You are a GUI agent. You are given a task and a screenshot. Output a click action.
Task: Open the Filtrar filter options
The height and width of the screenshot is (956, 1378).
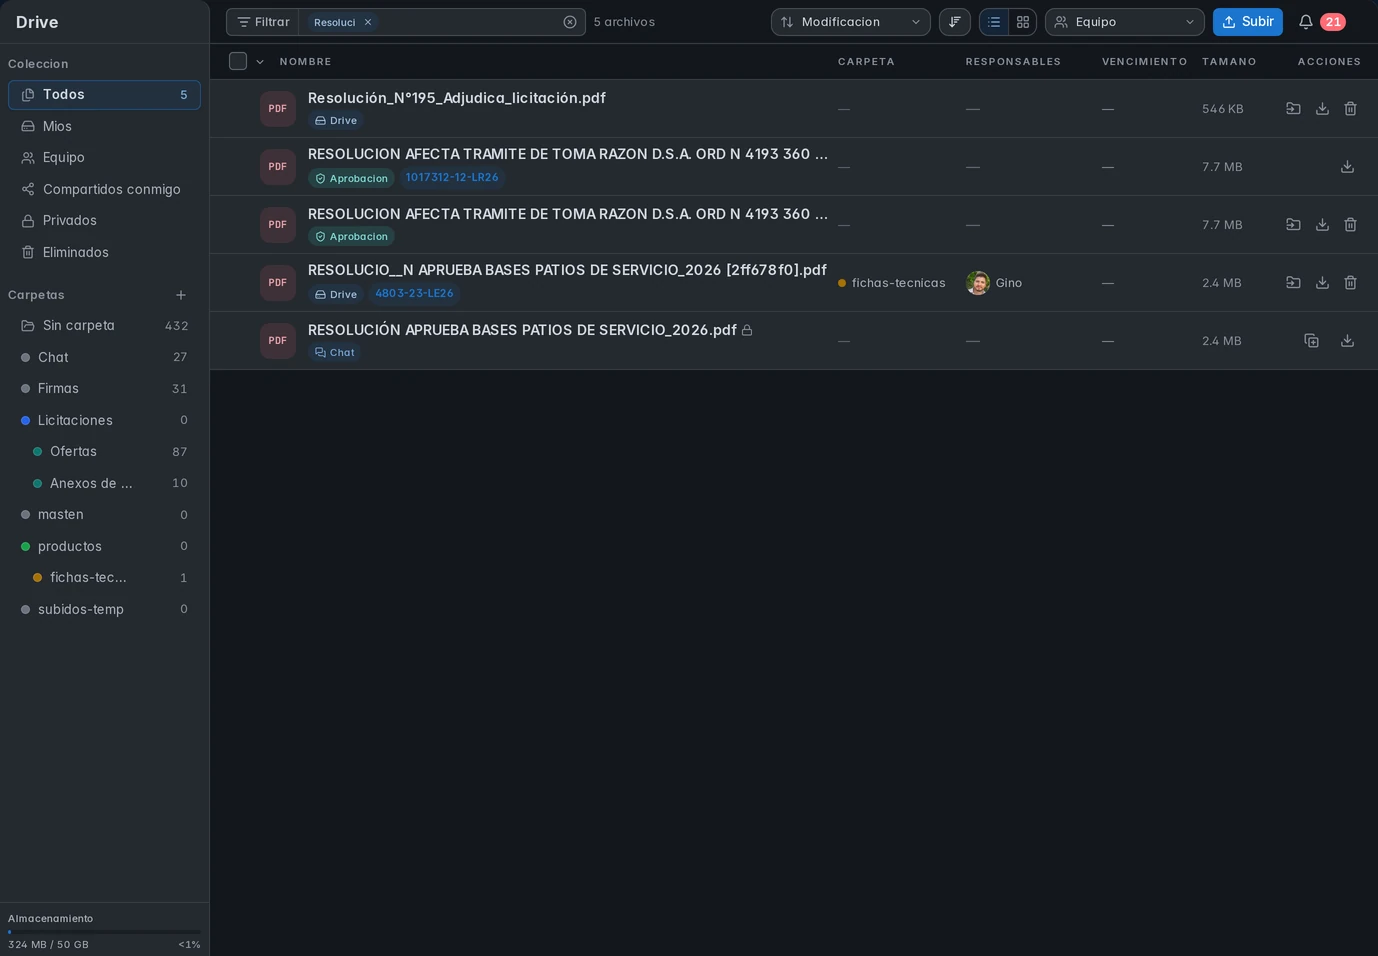(263, 22)
